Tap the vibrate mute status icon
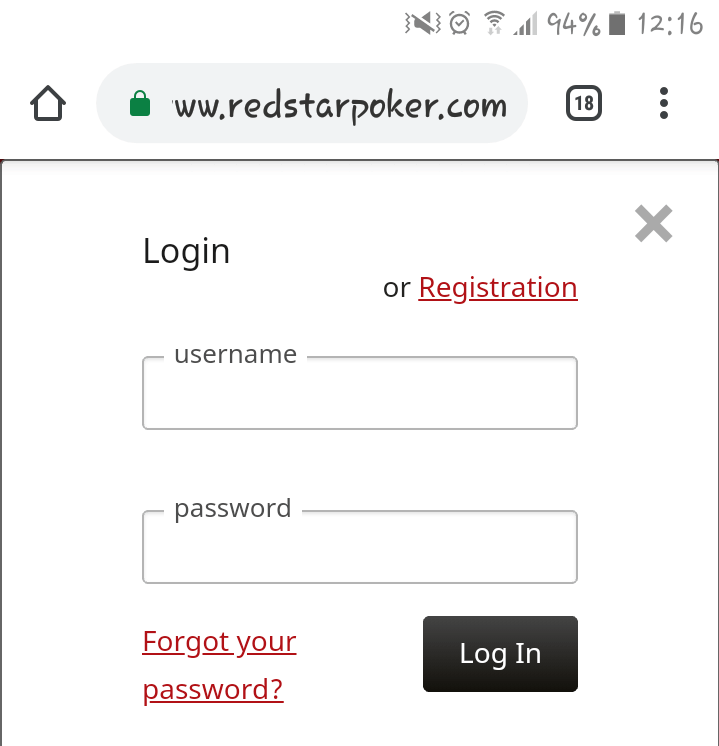Viewport: 719px width, 746px height. pyautogui.click(x=423, y=23)
